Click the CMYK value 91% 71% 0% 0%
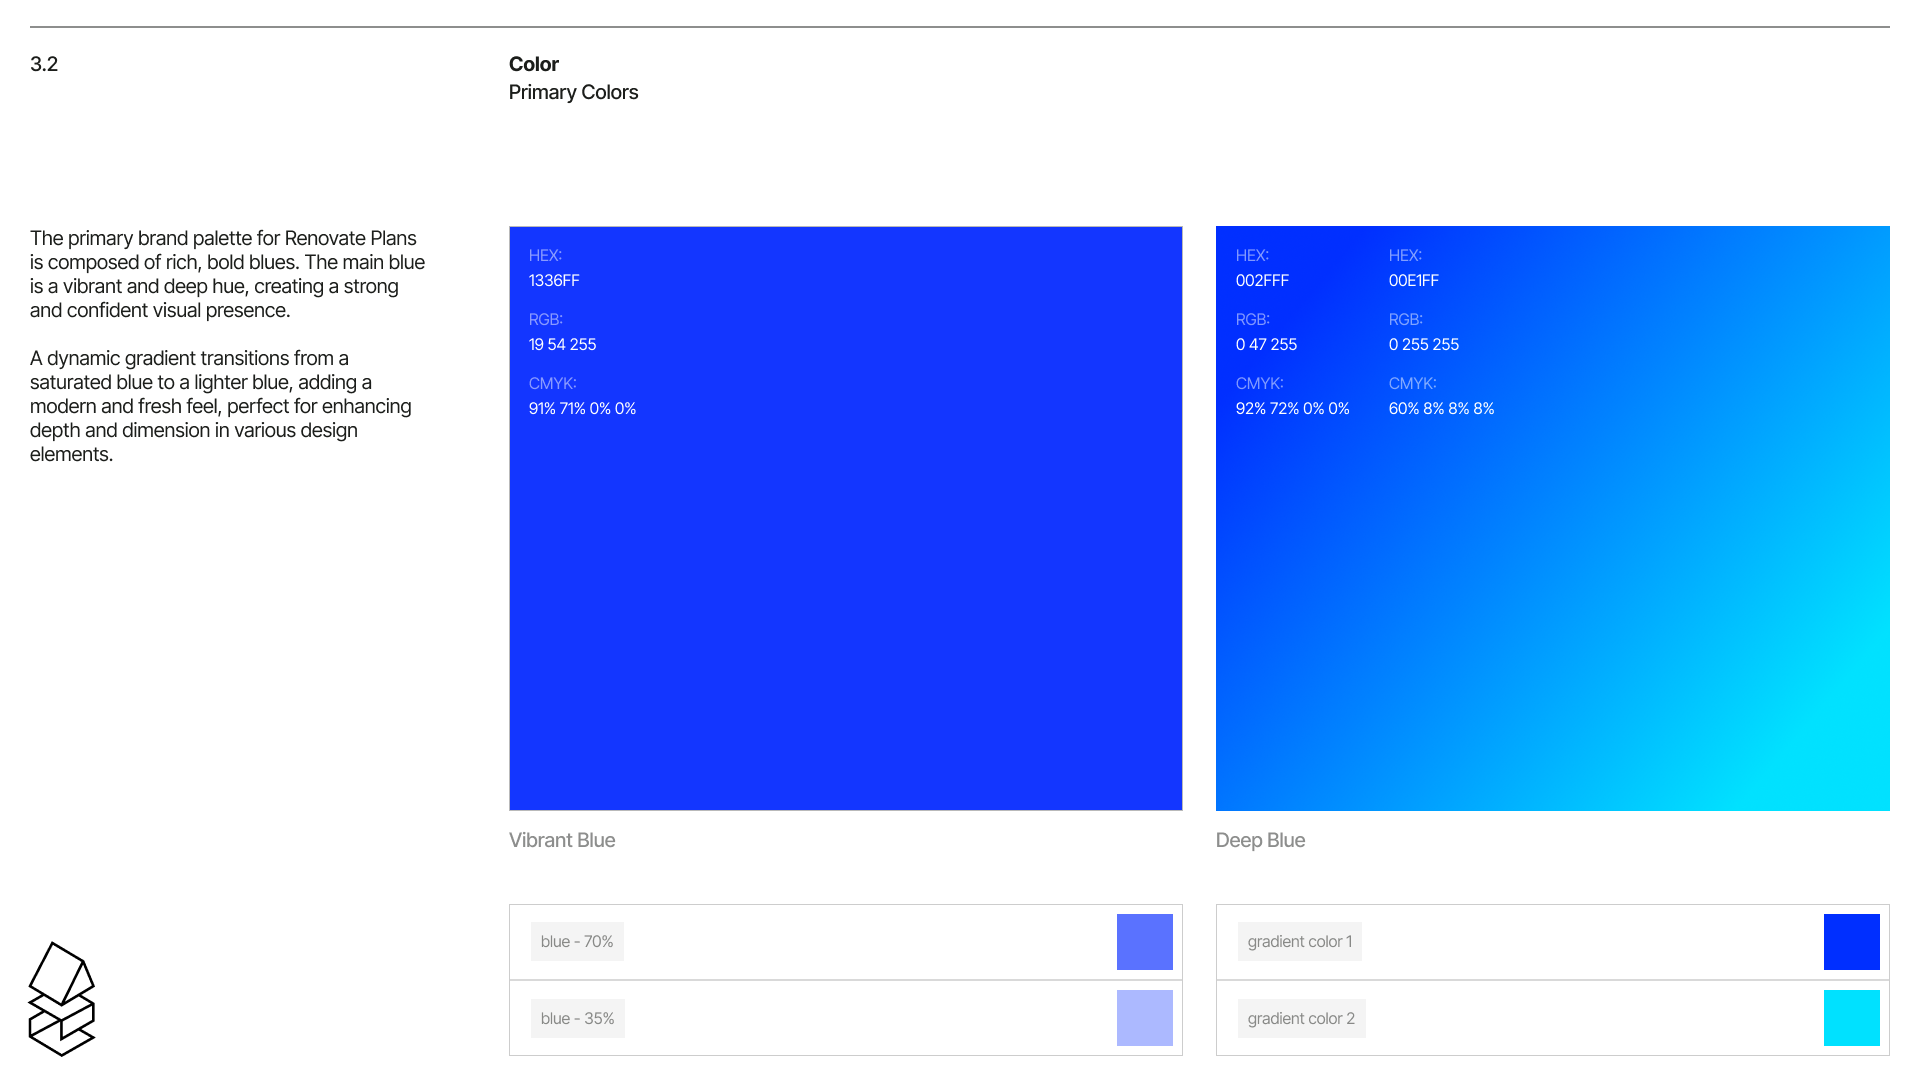The image size is (1920, 1080). pyautogui.click(x=582, y=408)
